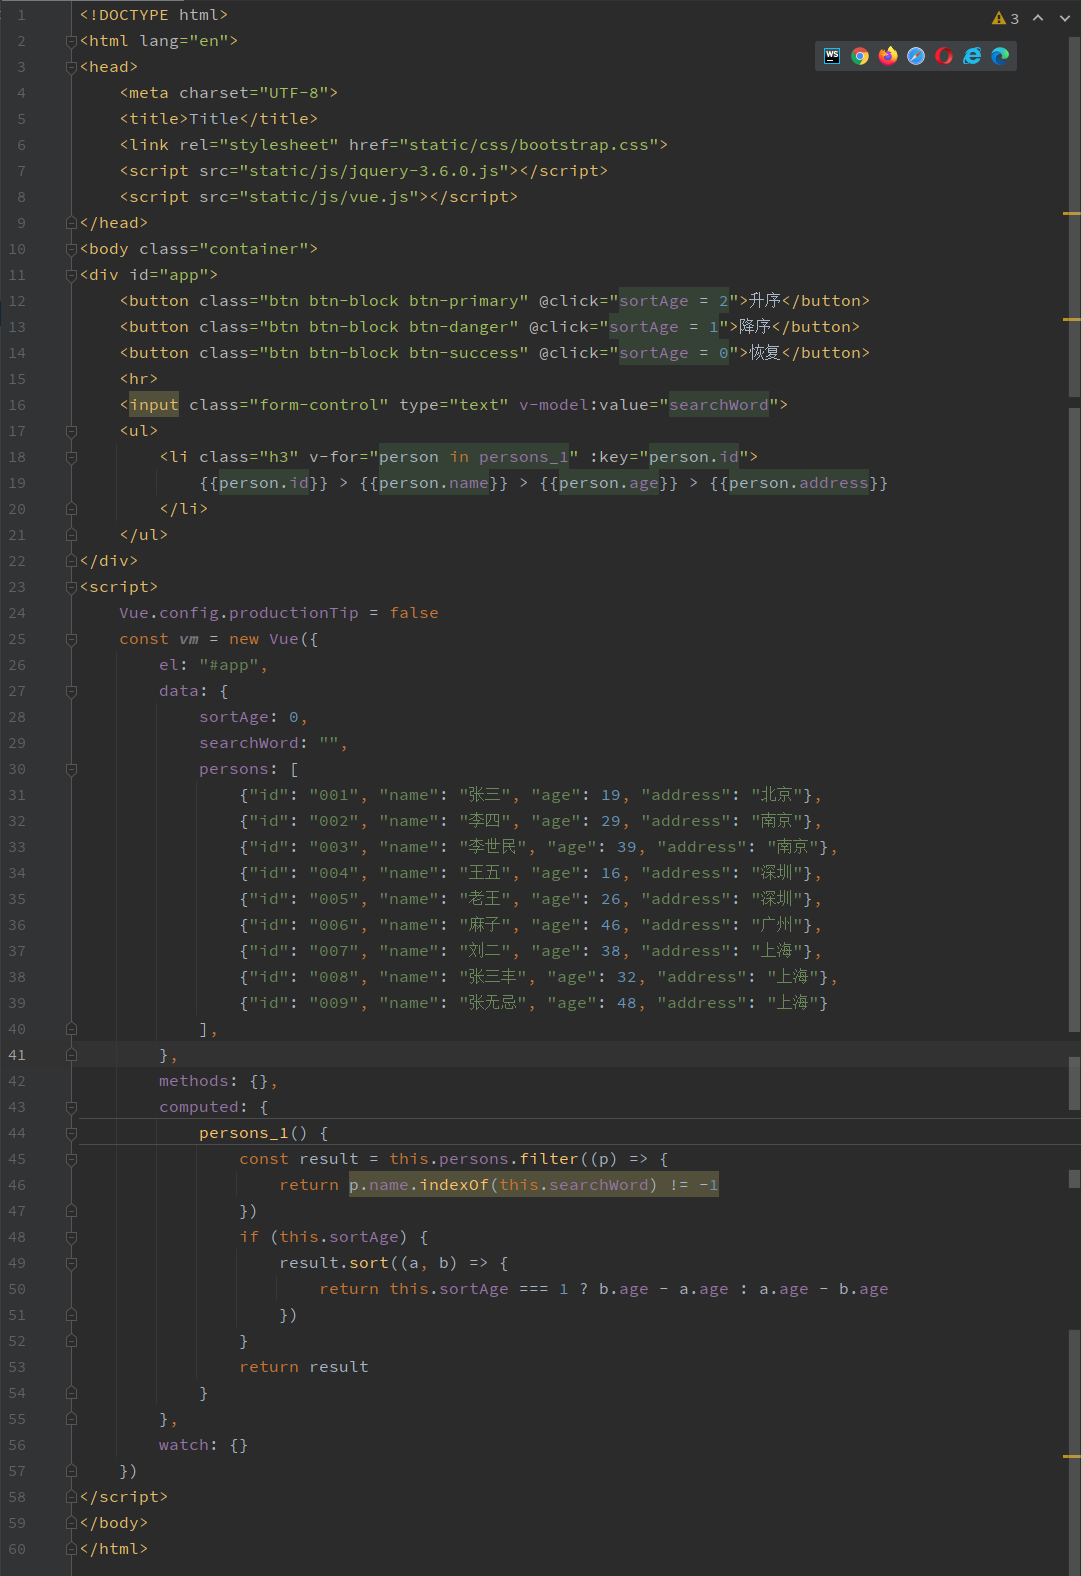Collapse the div id="app" fold

point(71,275)
